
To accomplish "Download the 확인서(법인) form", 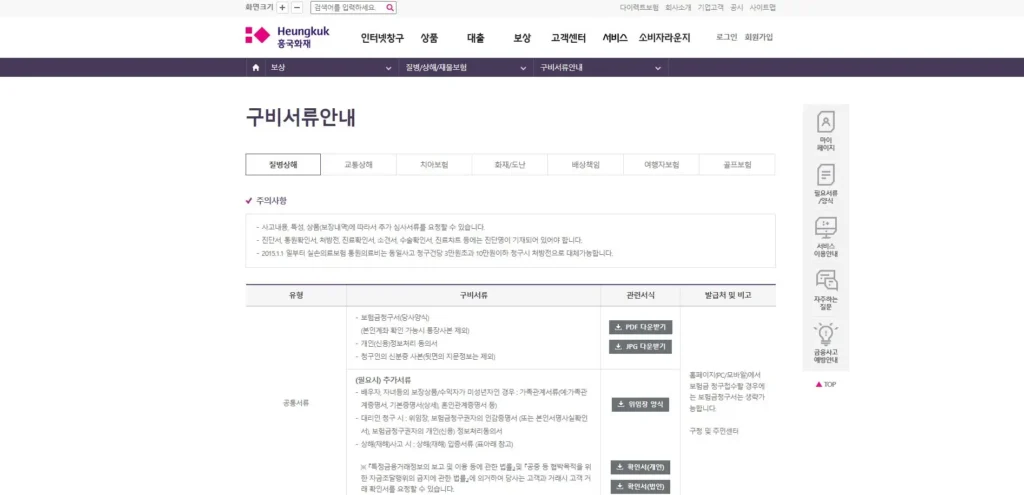I will (640, 487).
